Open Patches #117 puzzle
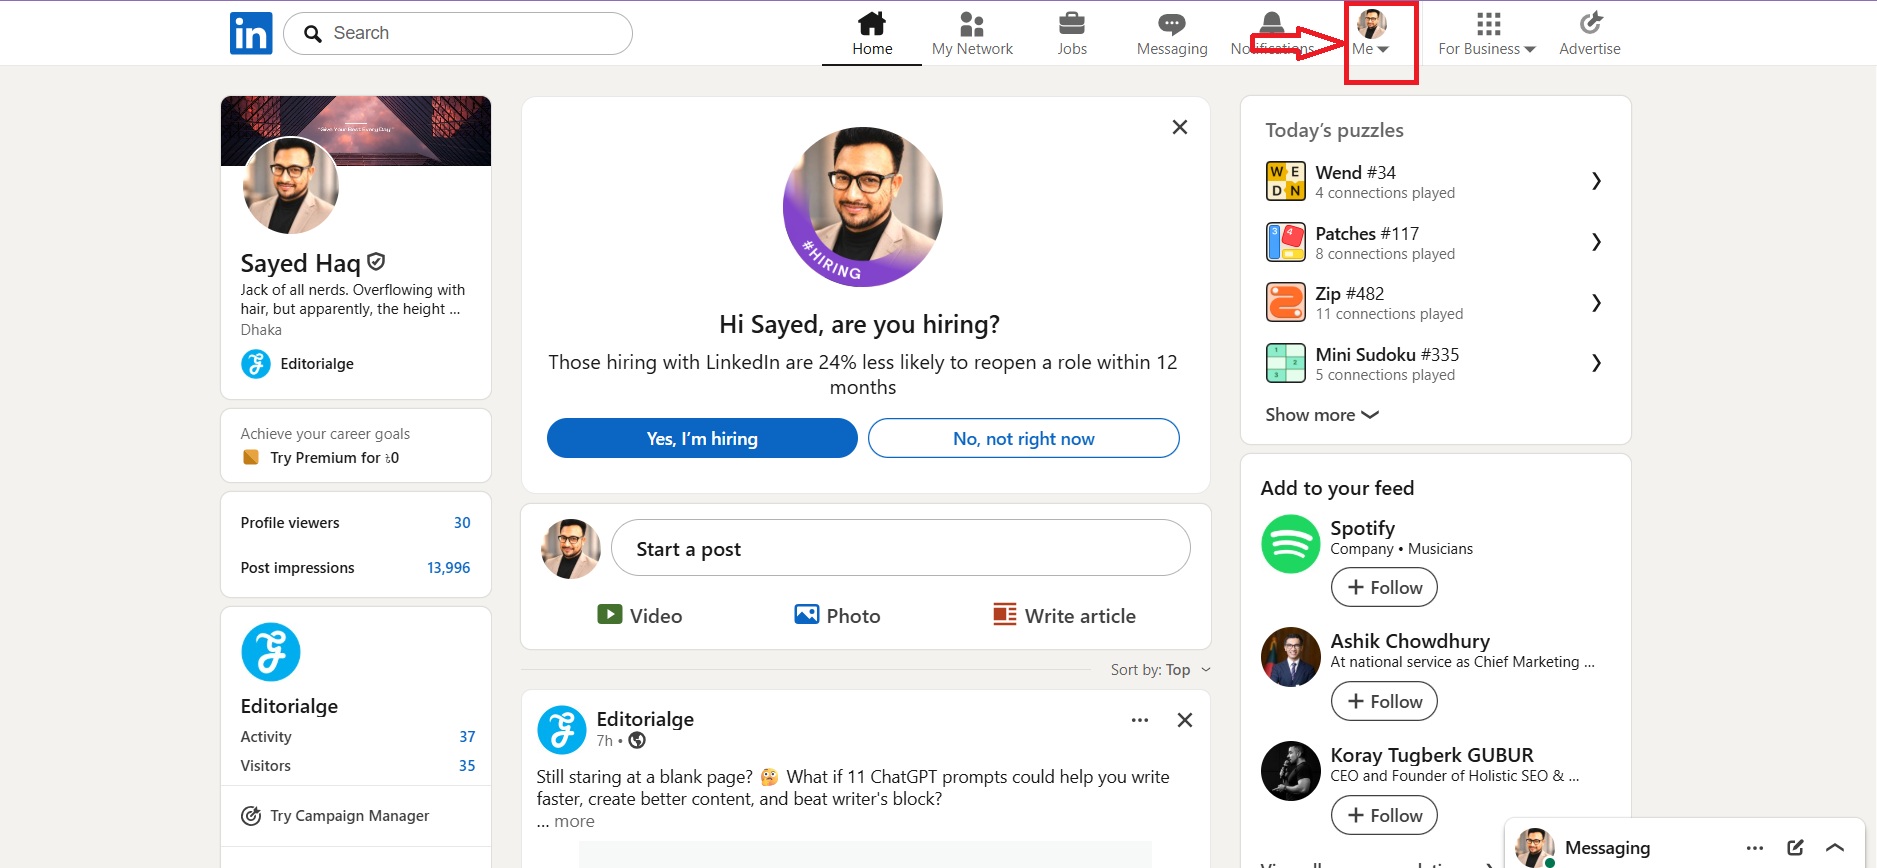This screenshot has width=1877, height=868. (1435, 243)
